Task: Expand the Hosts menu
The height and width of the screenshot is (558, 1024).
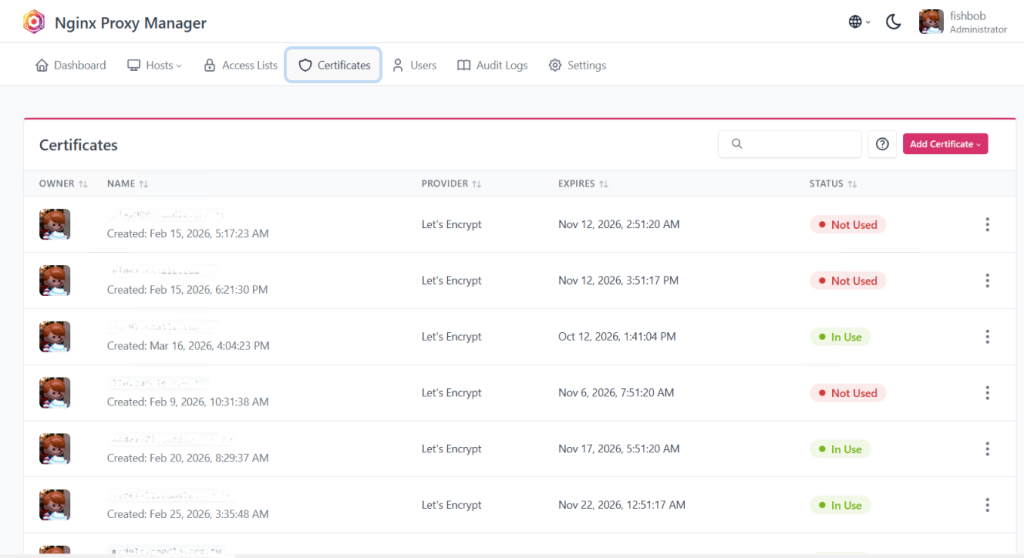Action: pyautogui.click(x=154, y=65)
